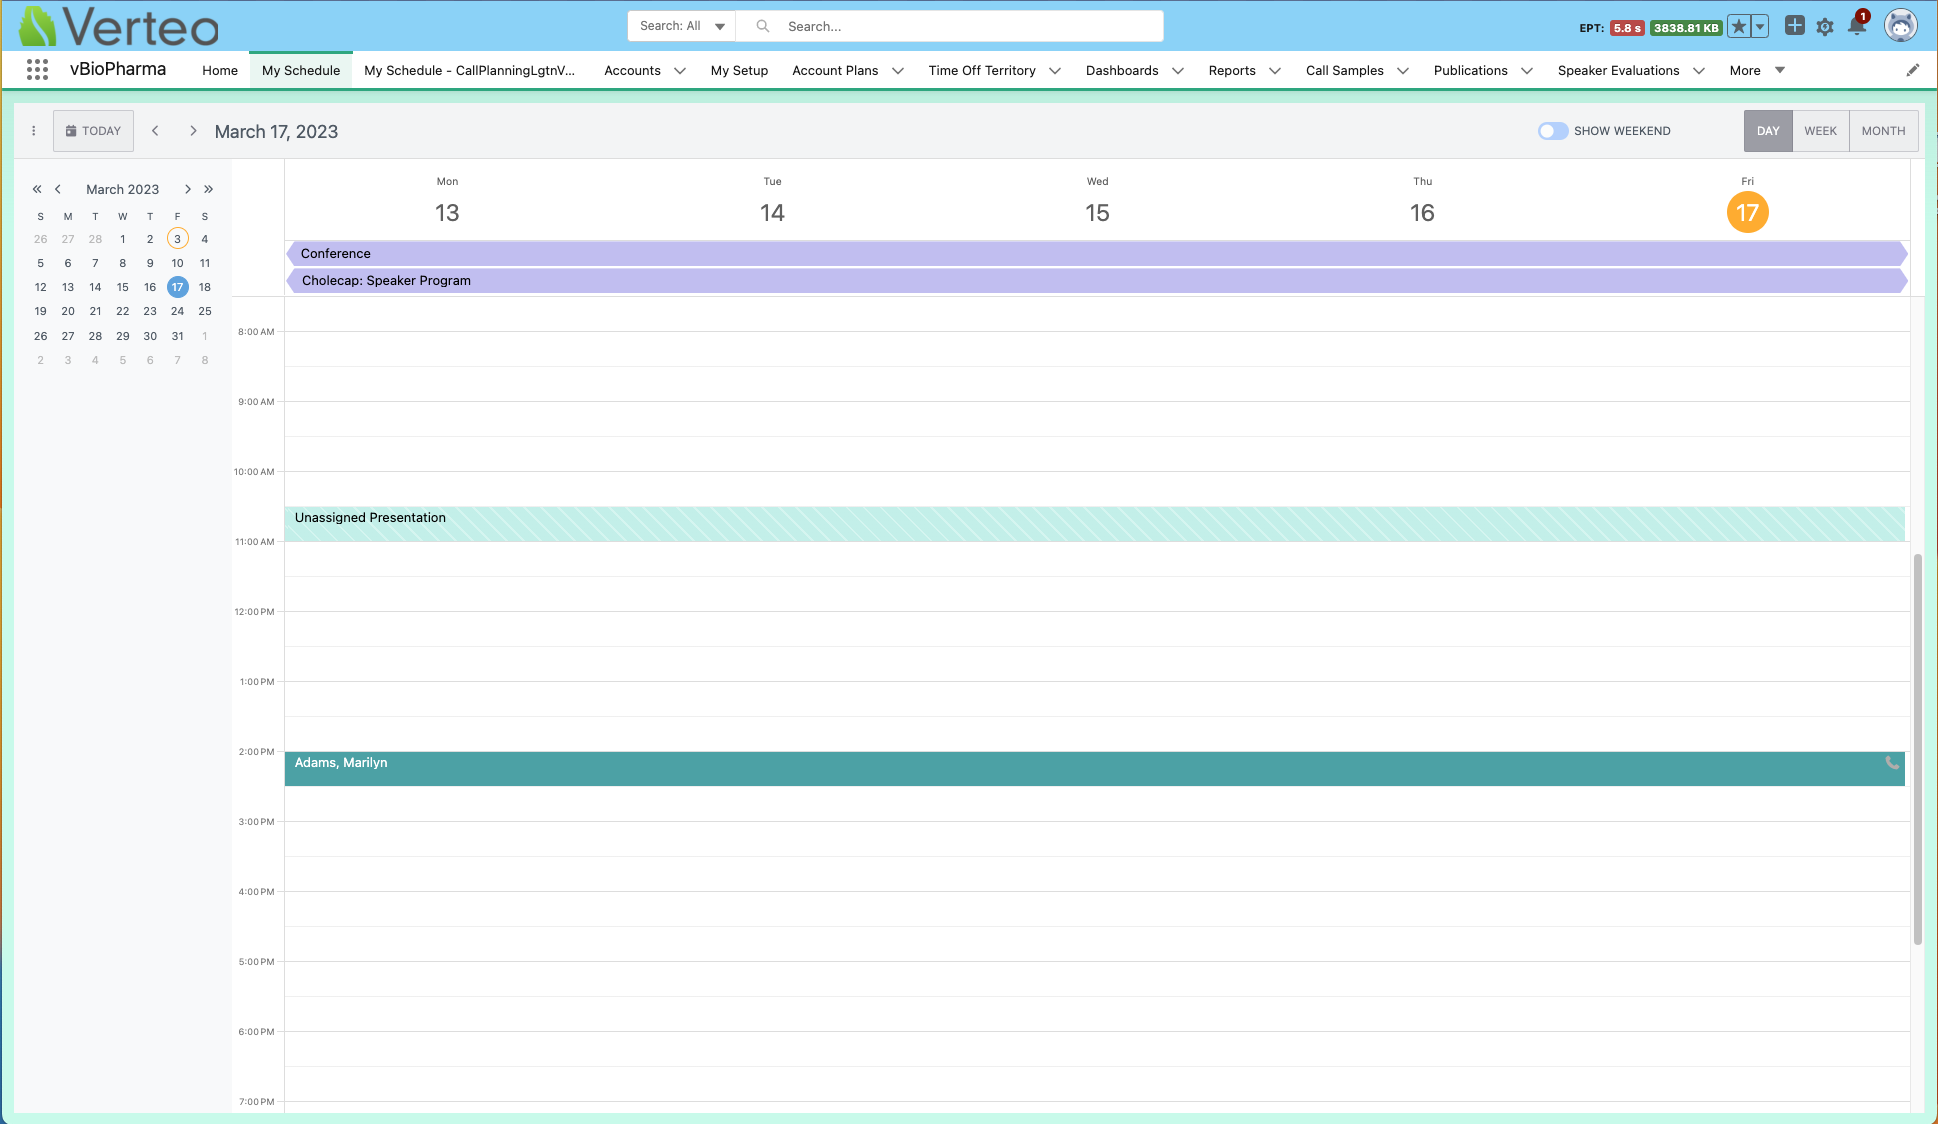1938x1124 pixels.
Task: Open the Search: All scope dropdown
Action: click(x=682, y=26)
